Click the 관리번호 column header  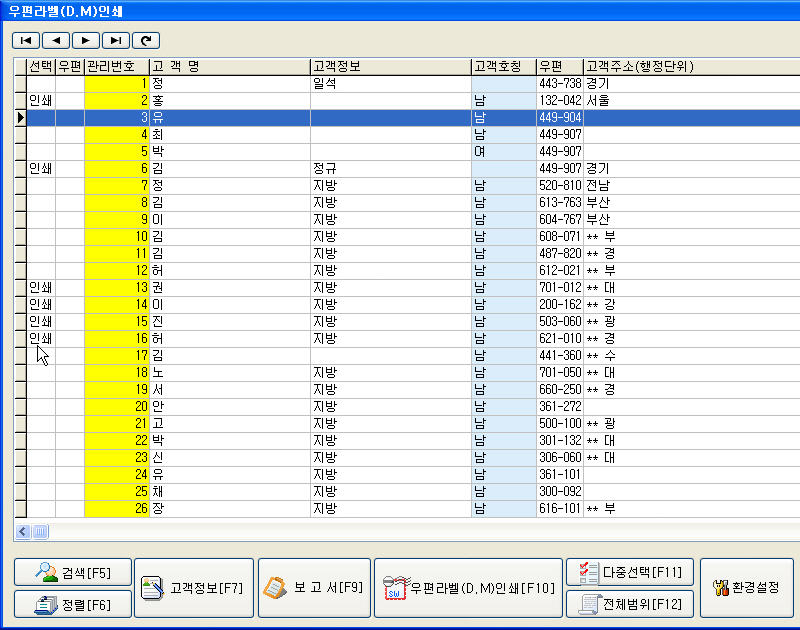(117, 66)
